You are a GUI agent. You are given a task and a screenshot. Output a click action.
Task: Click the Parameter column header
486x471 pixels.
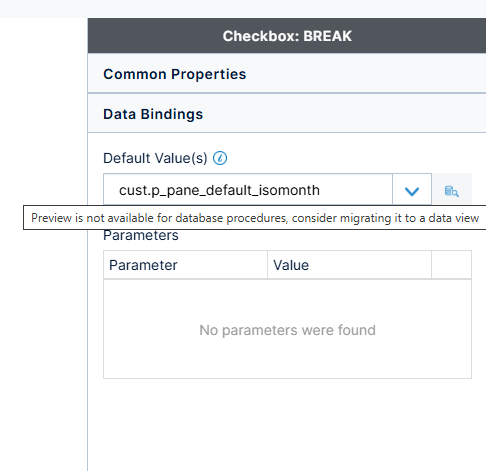[185, 265]
